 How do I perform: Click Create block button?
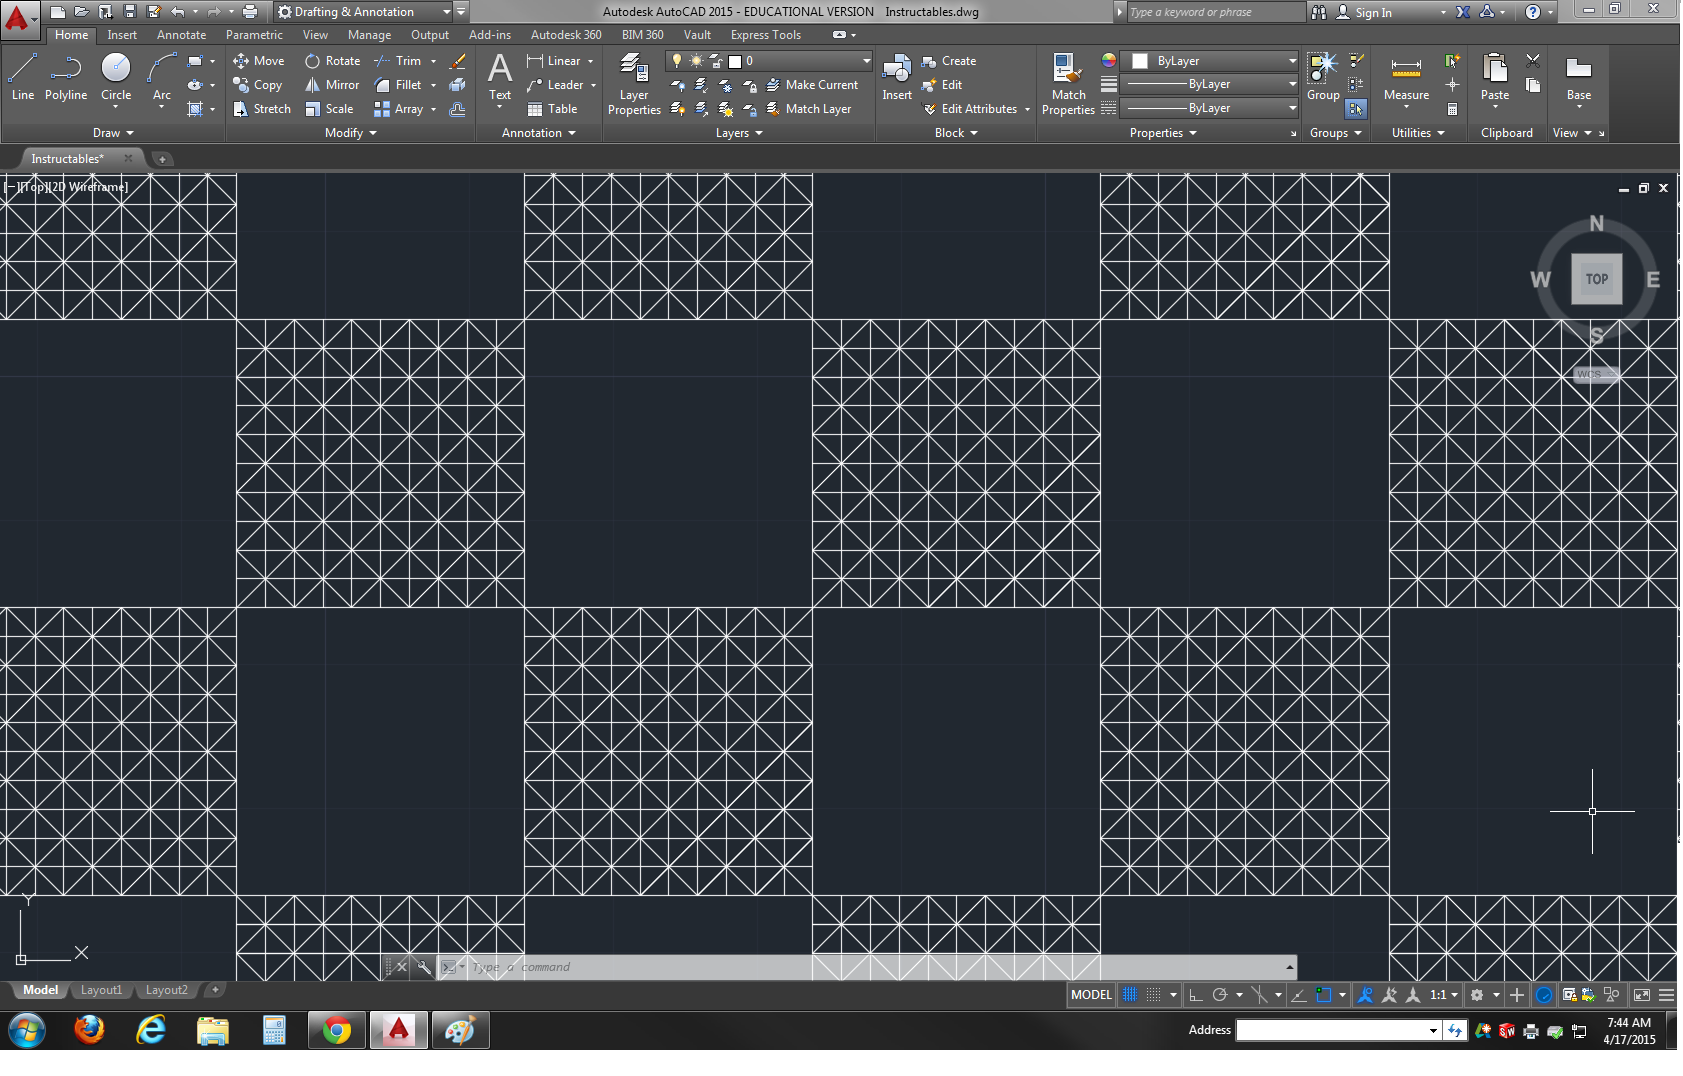click(x=949, y=61)
